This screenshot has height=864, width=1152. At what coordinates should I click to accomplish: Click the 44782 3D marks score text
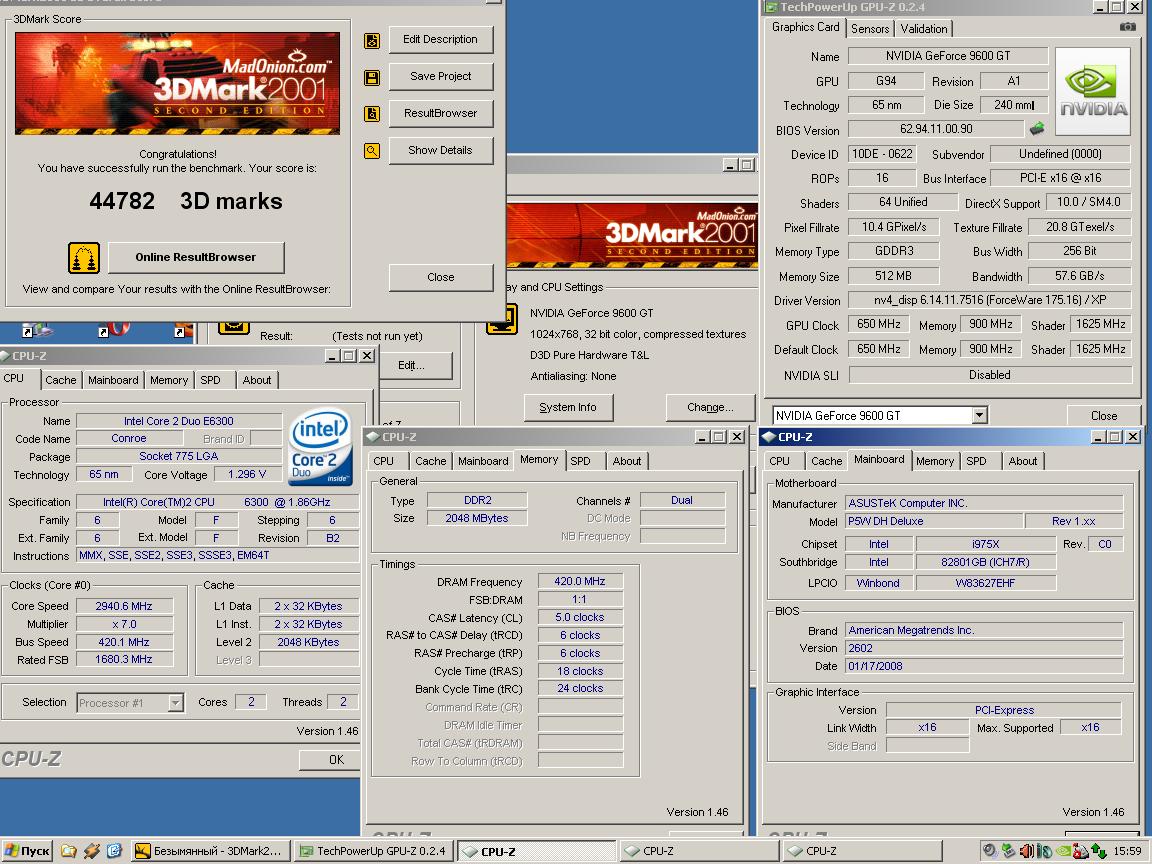186,201
